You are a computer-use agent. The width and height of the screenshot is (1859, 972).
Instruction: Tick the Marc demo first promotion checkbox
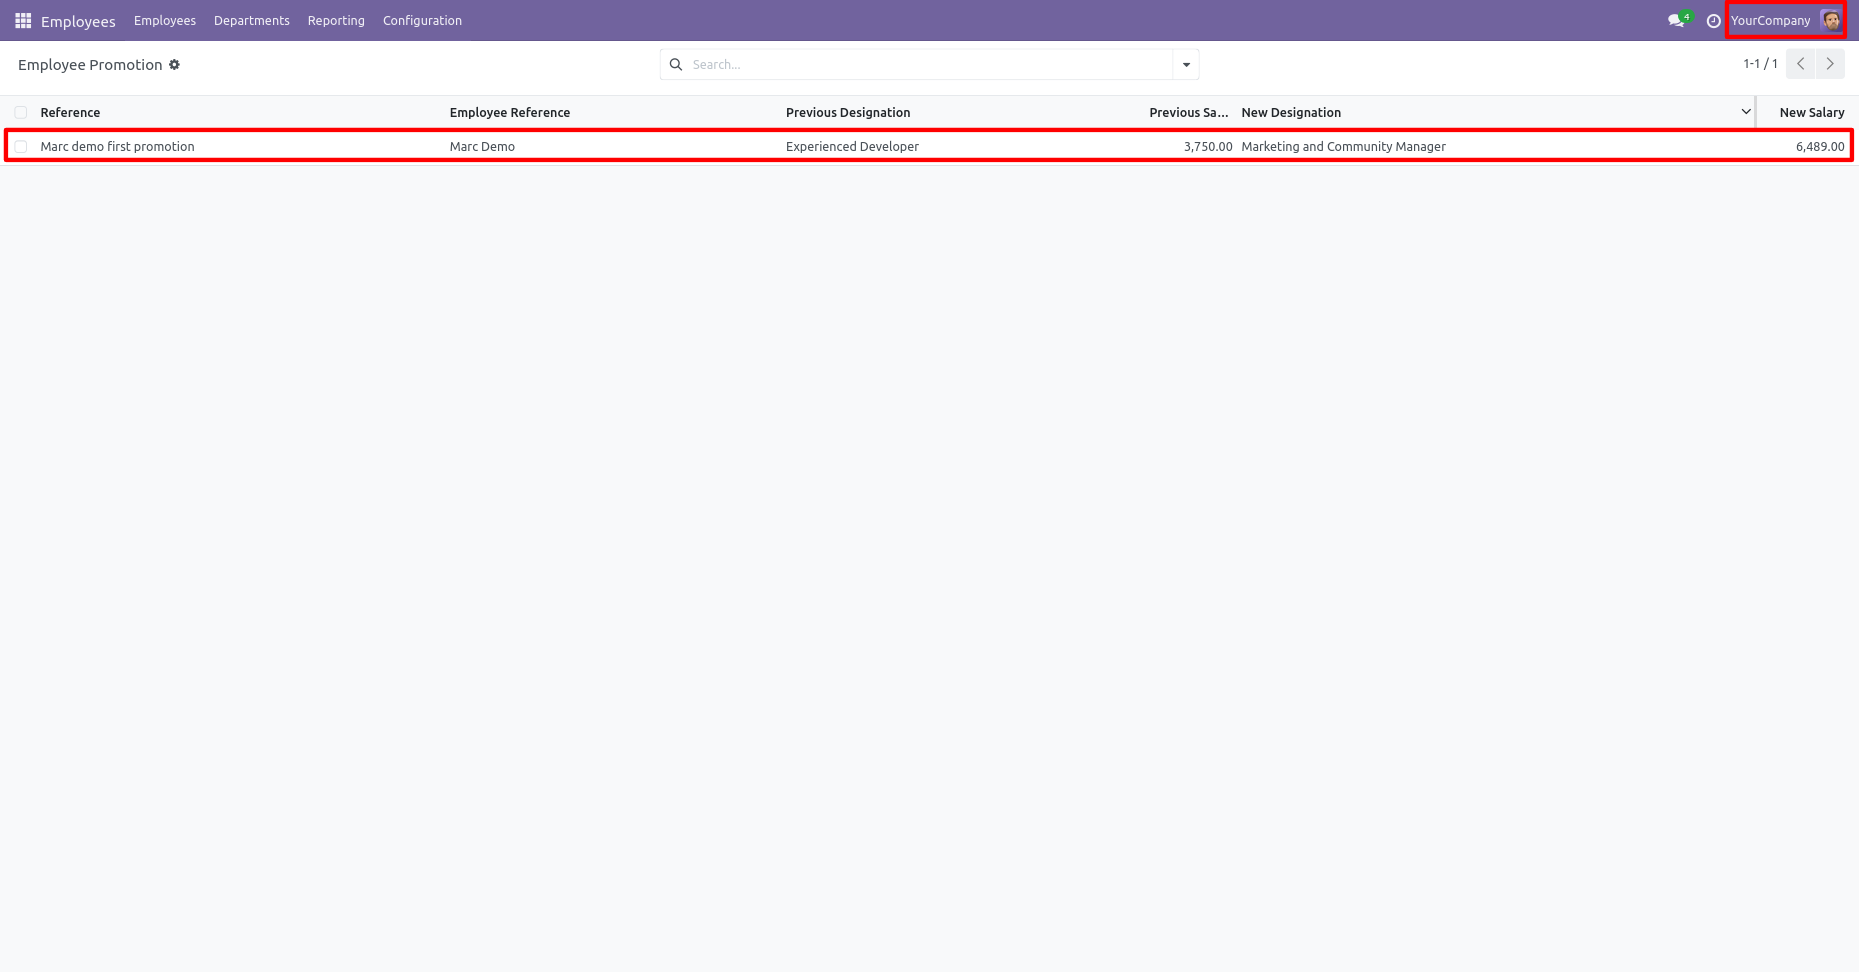point(21,146)
